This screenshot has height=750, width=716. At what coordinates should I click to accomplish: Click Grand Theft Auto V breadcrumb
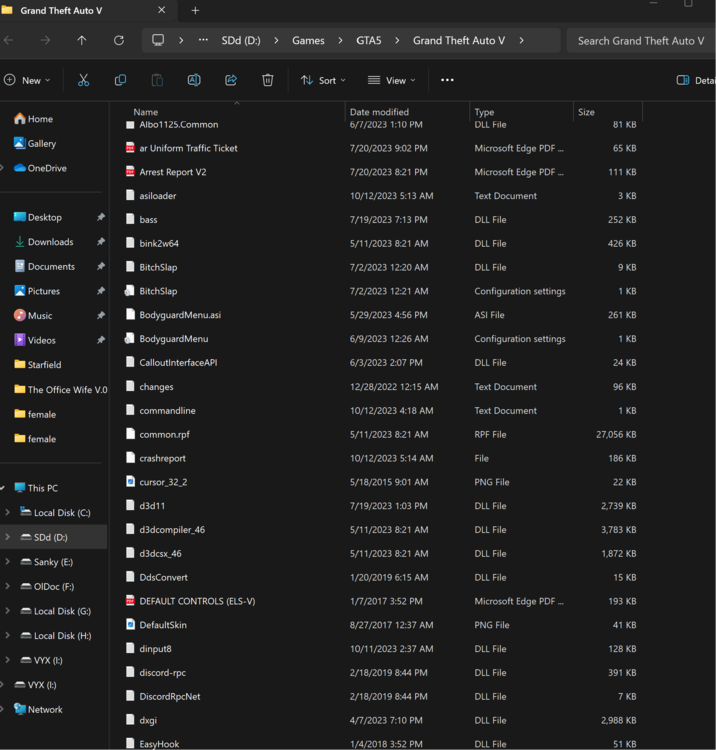(x=459, y=41)
